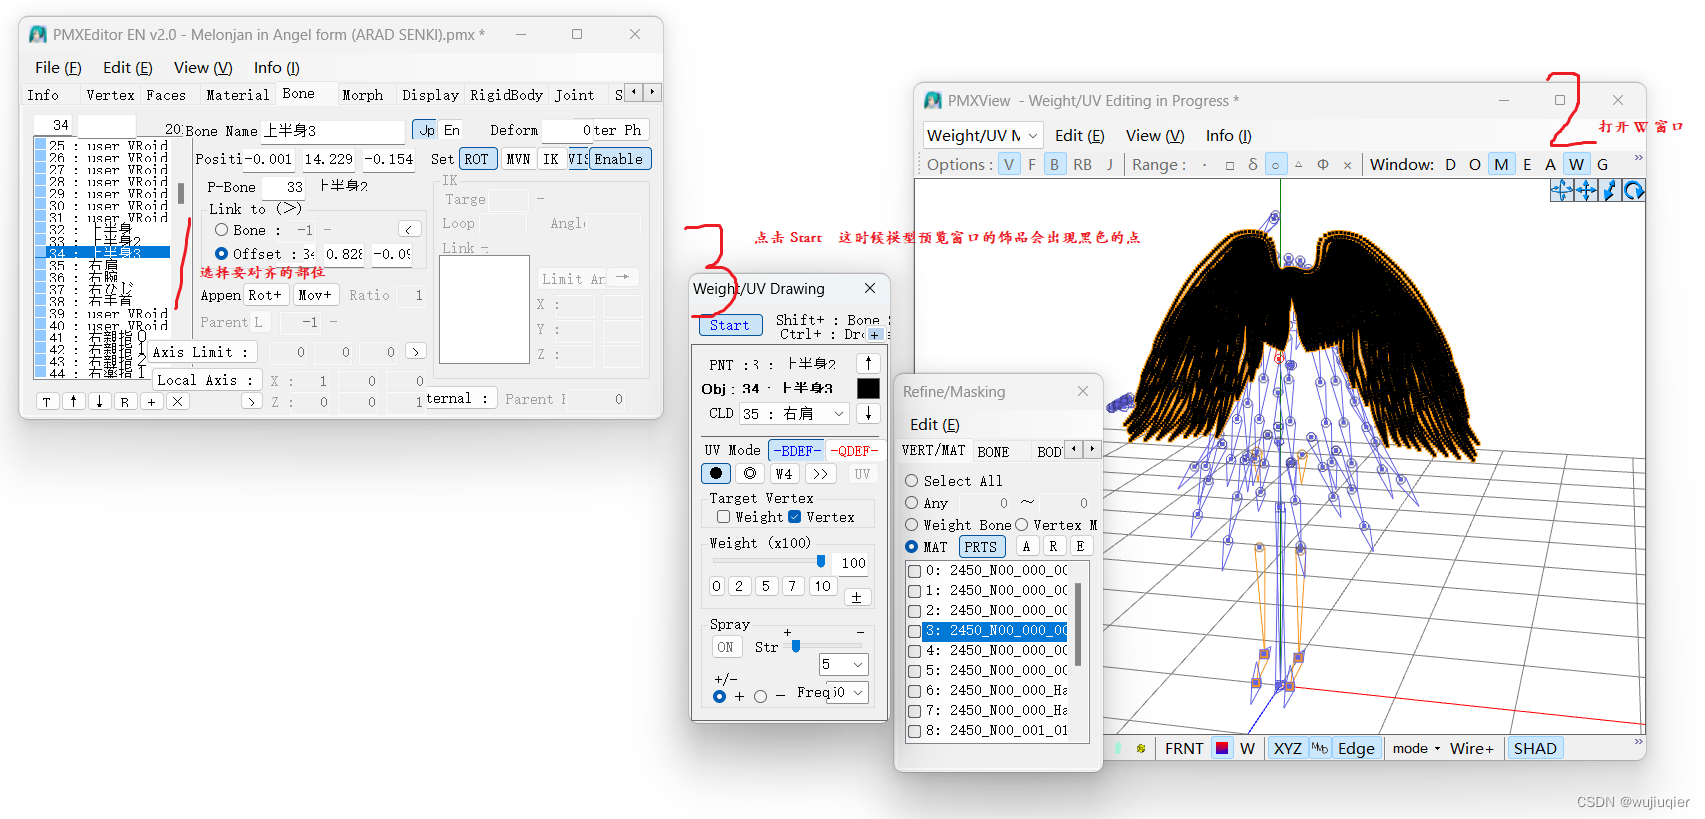Check material 0: 2450_N00_000 checkbox
The image size is (1705, 819).
pos(914,571)
